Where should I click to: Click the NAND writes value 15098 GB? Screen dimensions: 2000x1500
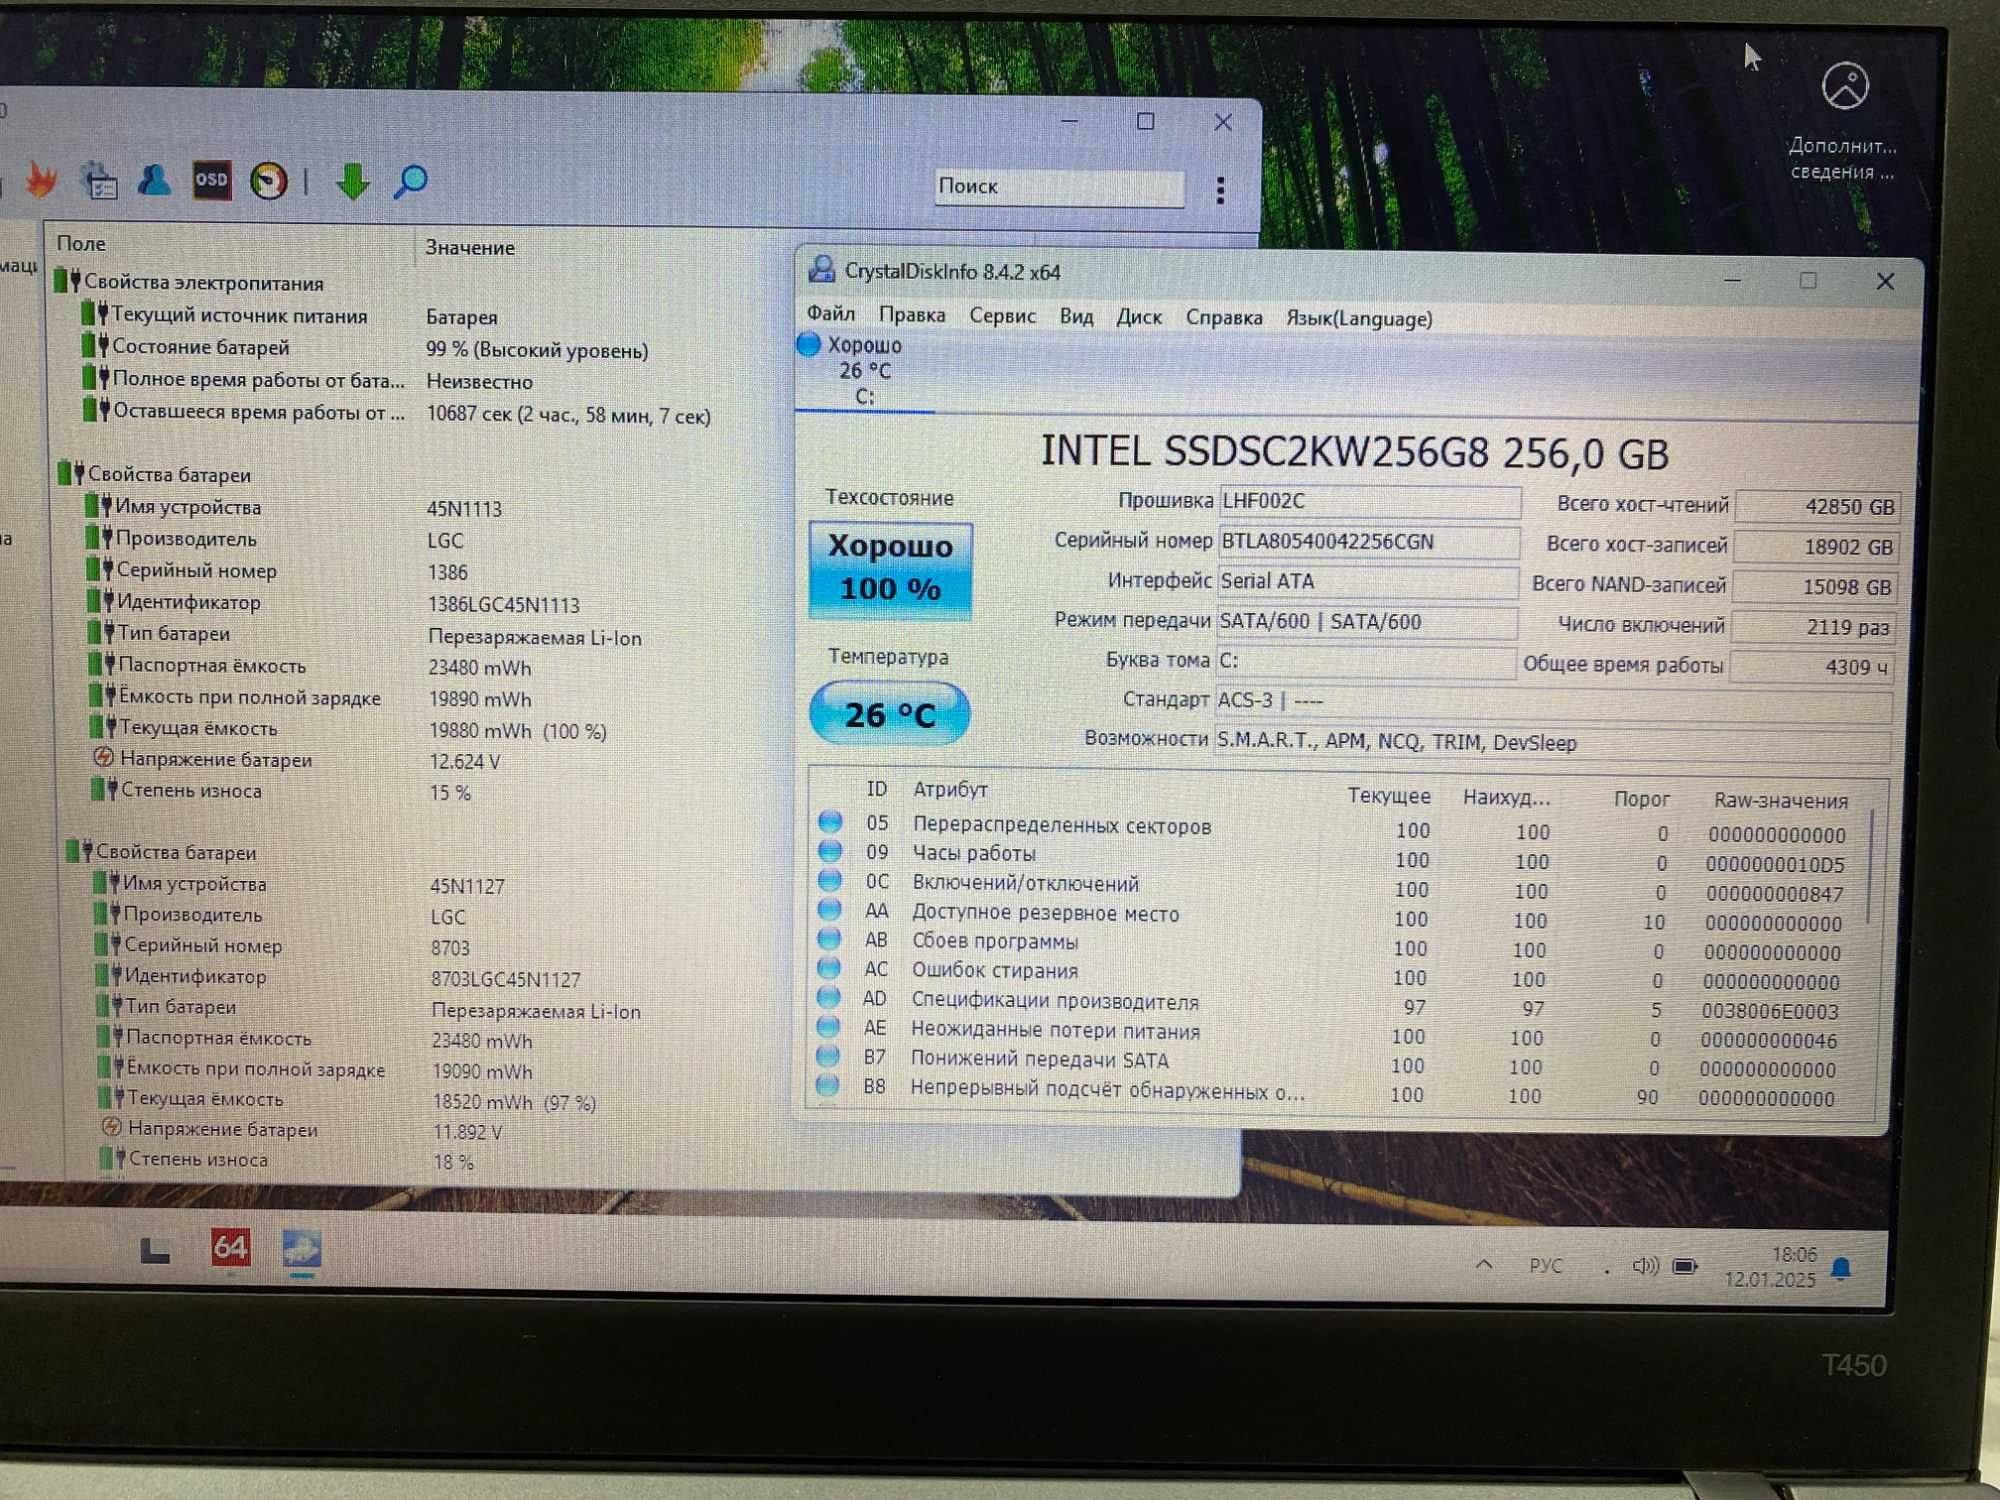click(x=1814, y=587)
